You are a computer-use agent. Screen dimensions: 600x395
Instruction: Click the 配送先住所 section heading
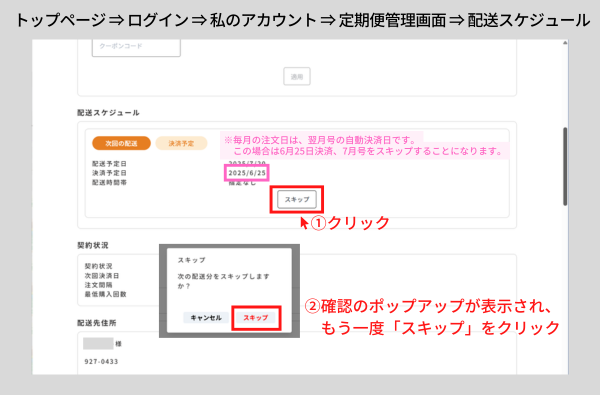(x=97, y=323)
